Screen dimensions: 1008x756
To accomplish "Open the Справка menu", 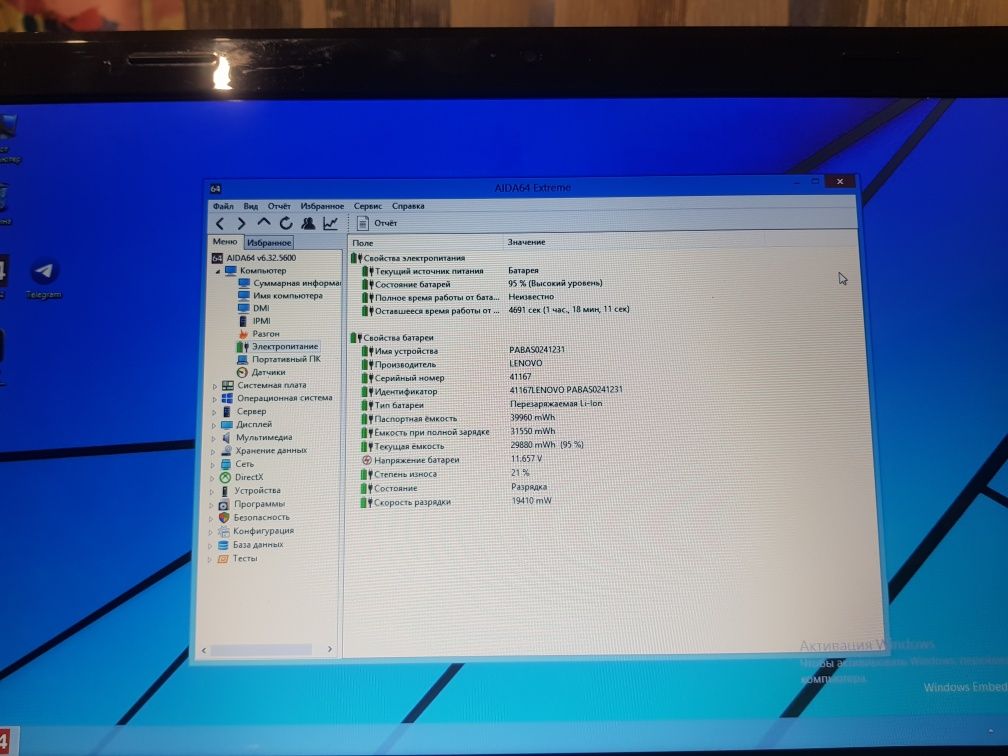I will [x=408, y=206].
